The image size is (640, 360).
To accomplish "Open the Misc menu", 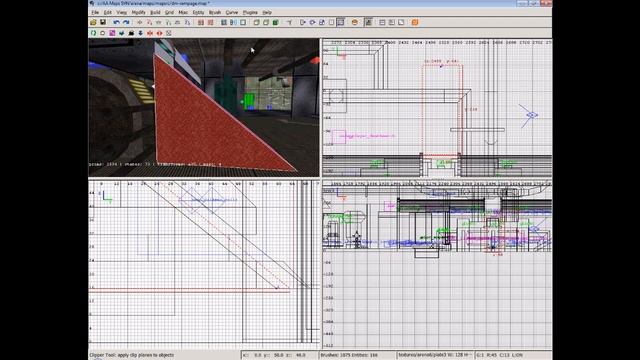I will 183,13.
